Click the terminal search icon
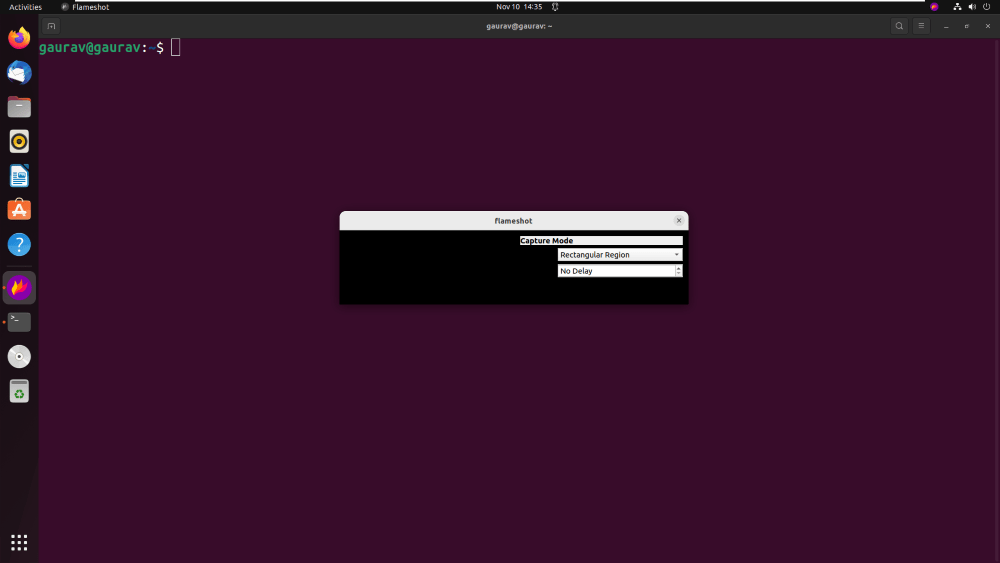Screen dimensions: 1000x563 point(899,26)
